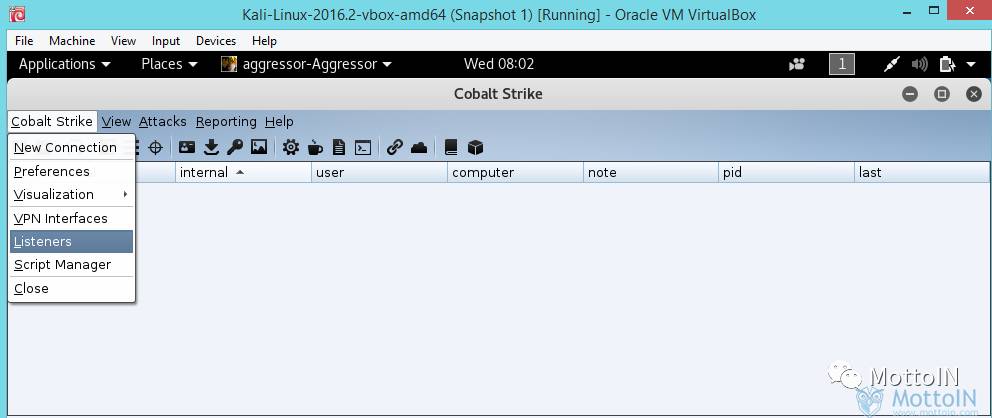Click the battery status icon
The width and height of the screenshot is (992, 418).
947,64
